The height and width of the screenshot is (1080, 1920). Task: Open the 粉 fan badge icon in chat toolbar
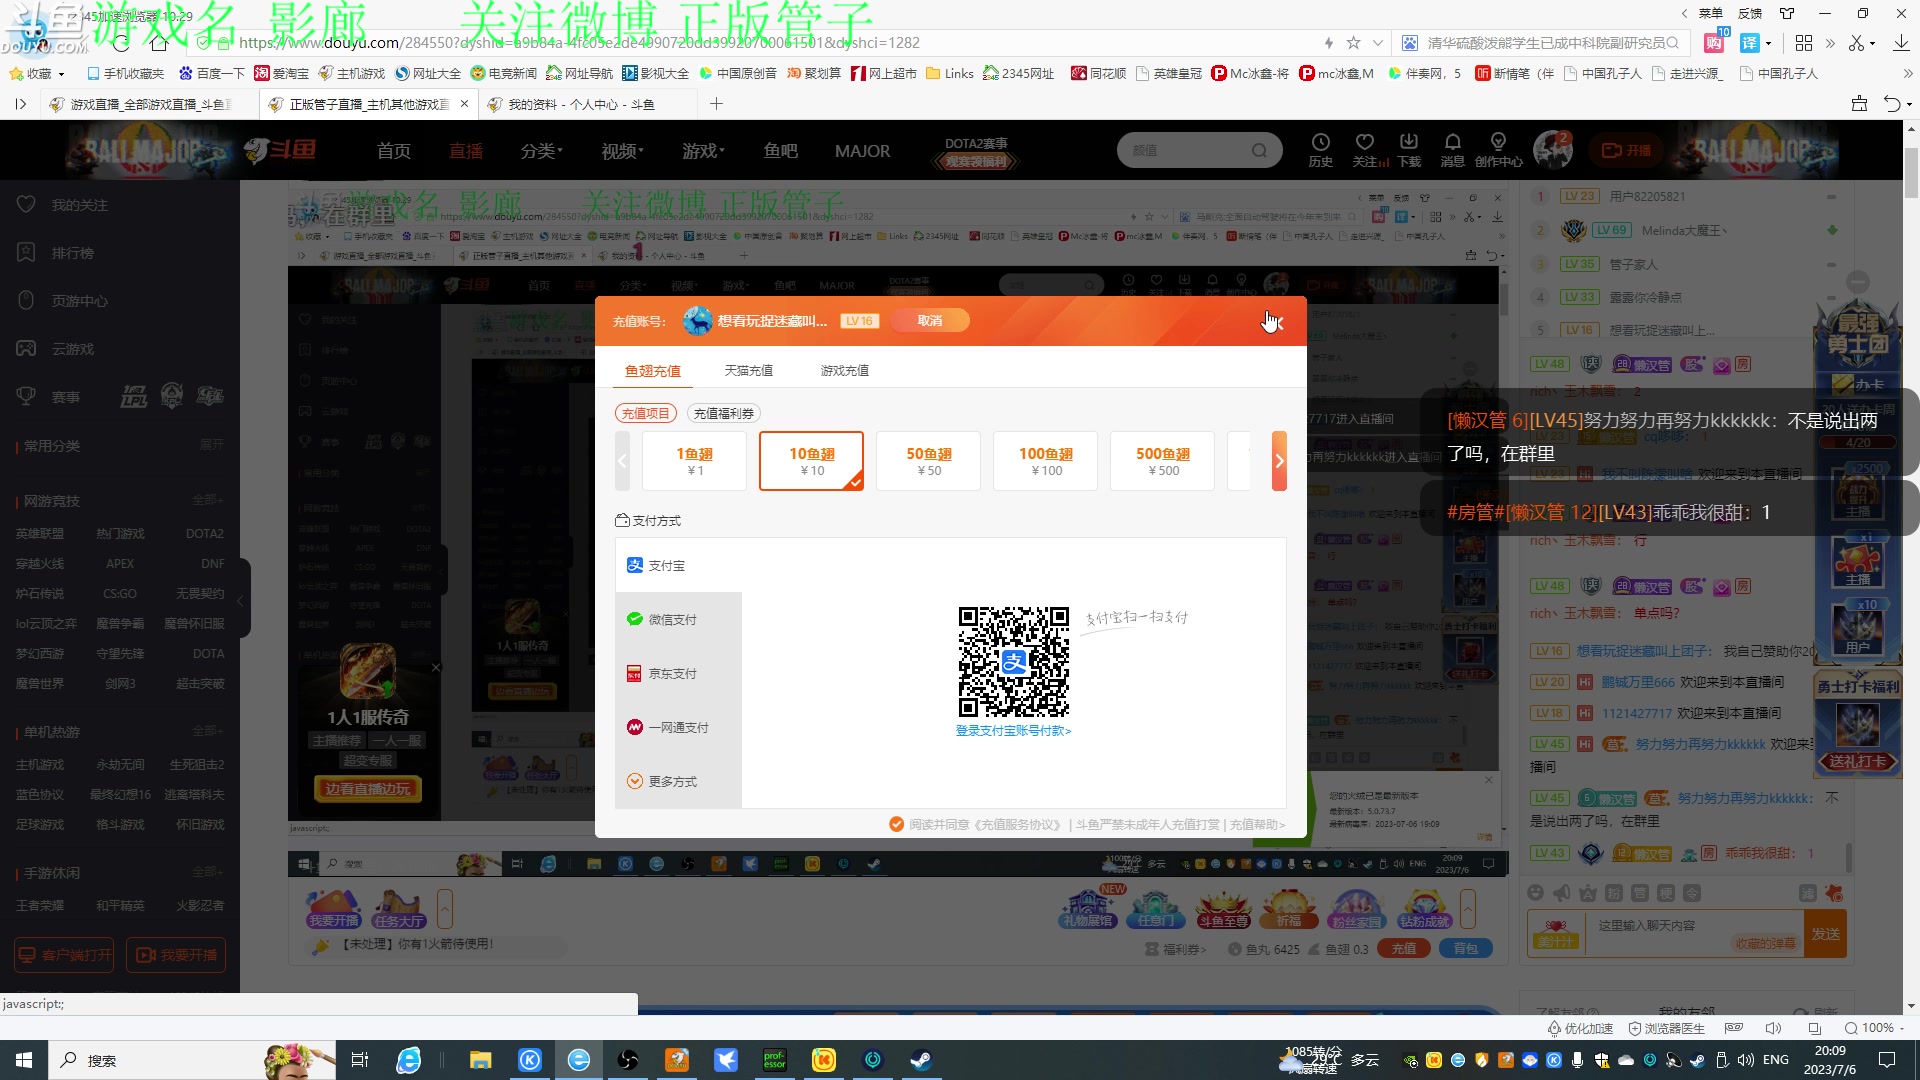point(1614,893)
